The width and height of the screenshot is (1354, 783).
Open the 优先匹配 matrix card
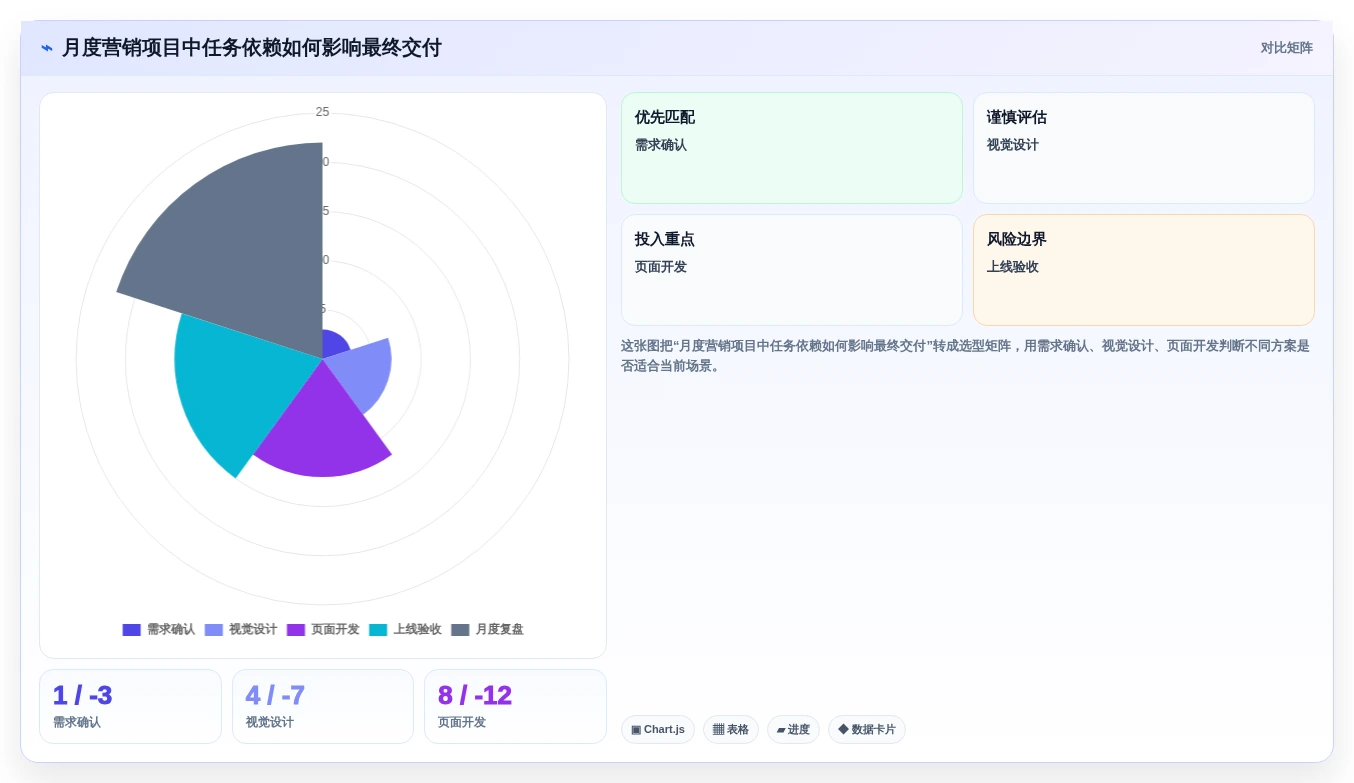pyautogui.click(x=792, y=148)
